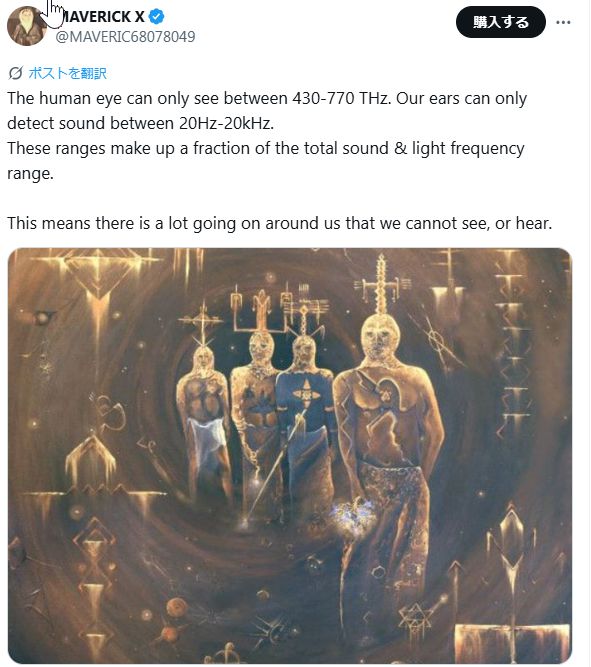Open MAVERICK X's profile avatar picture

[x=26, y=26]
